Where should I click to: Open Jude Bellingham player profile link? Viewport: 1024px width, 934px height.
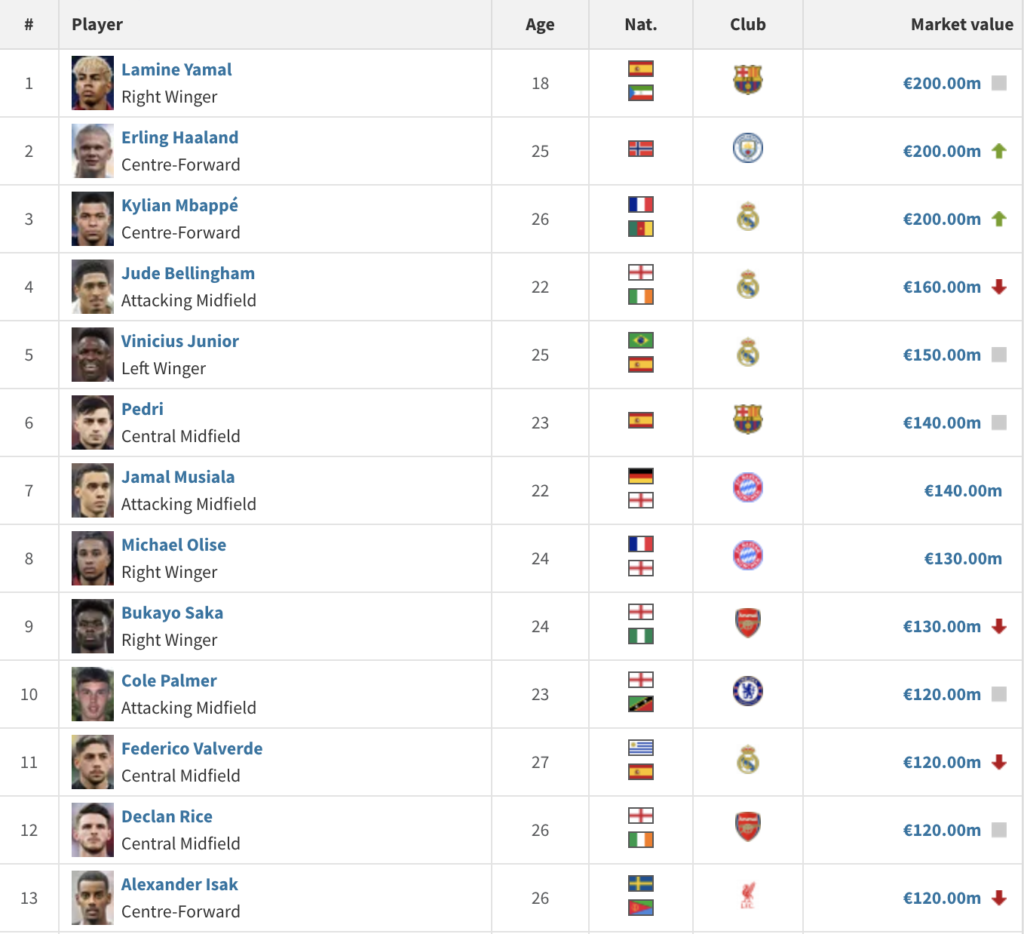click(188, 273)
